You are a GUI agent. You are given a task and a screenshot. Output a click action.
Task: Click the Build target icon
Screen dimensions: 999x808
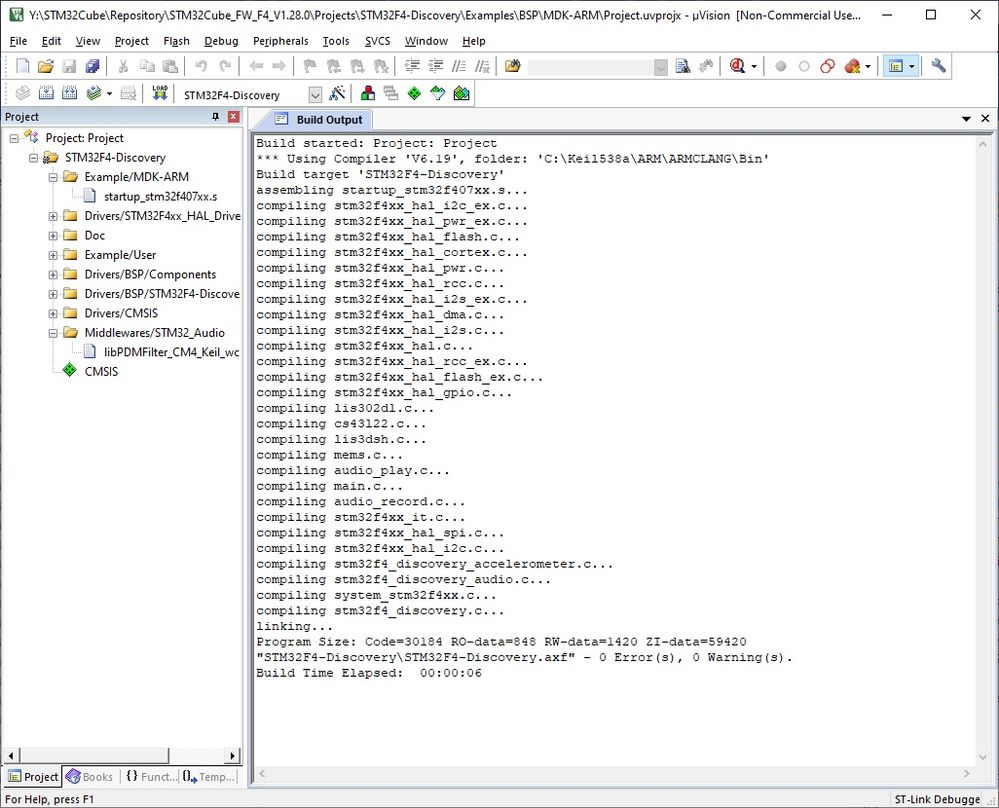tap(46, 94)
